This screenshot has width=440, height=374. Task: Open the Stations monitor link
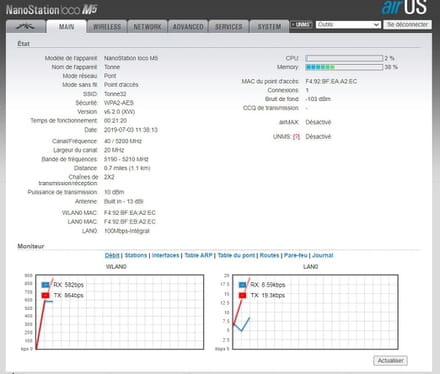[x=136, y=255]
